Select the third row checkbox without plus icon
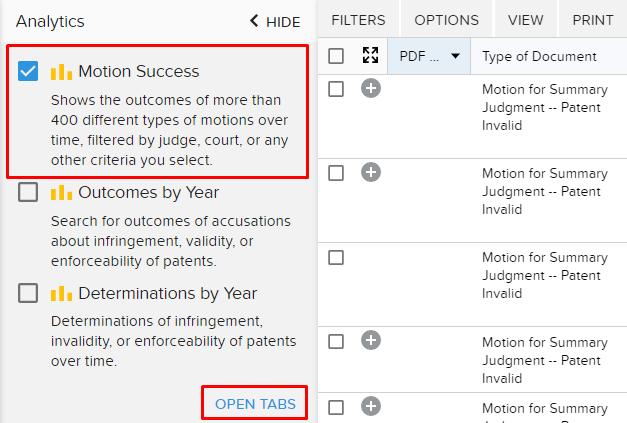Screen dimensions: 627x423 click(x=336, y=257)
